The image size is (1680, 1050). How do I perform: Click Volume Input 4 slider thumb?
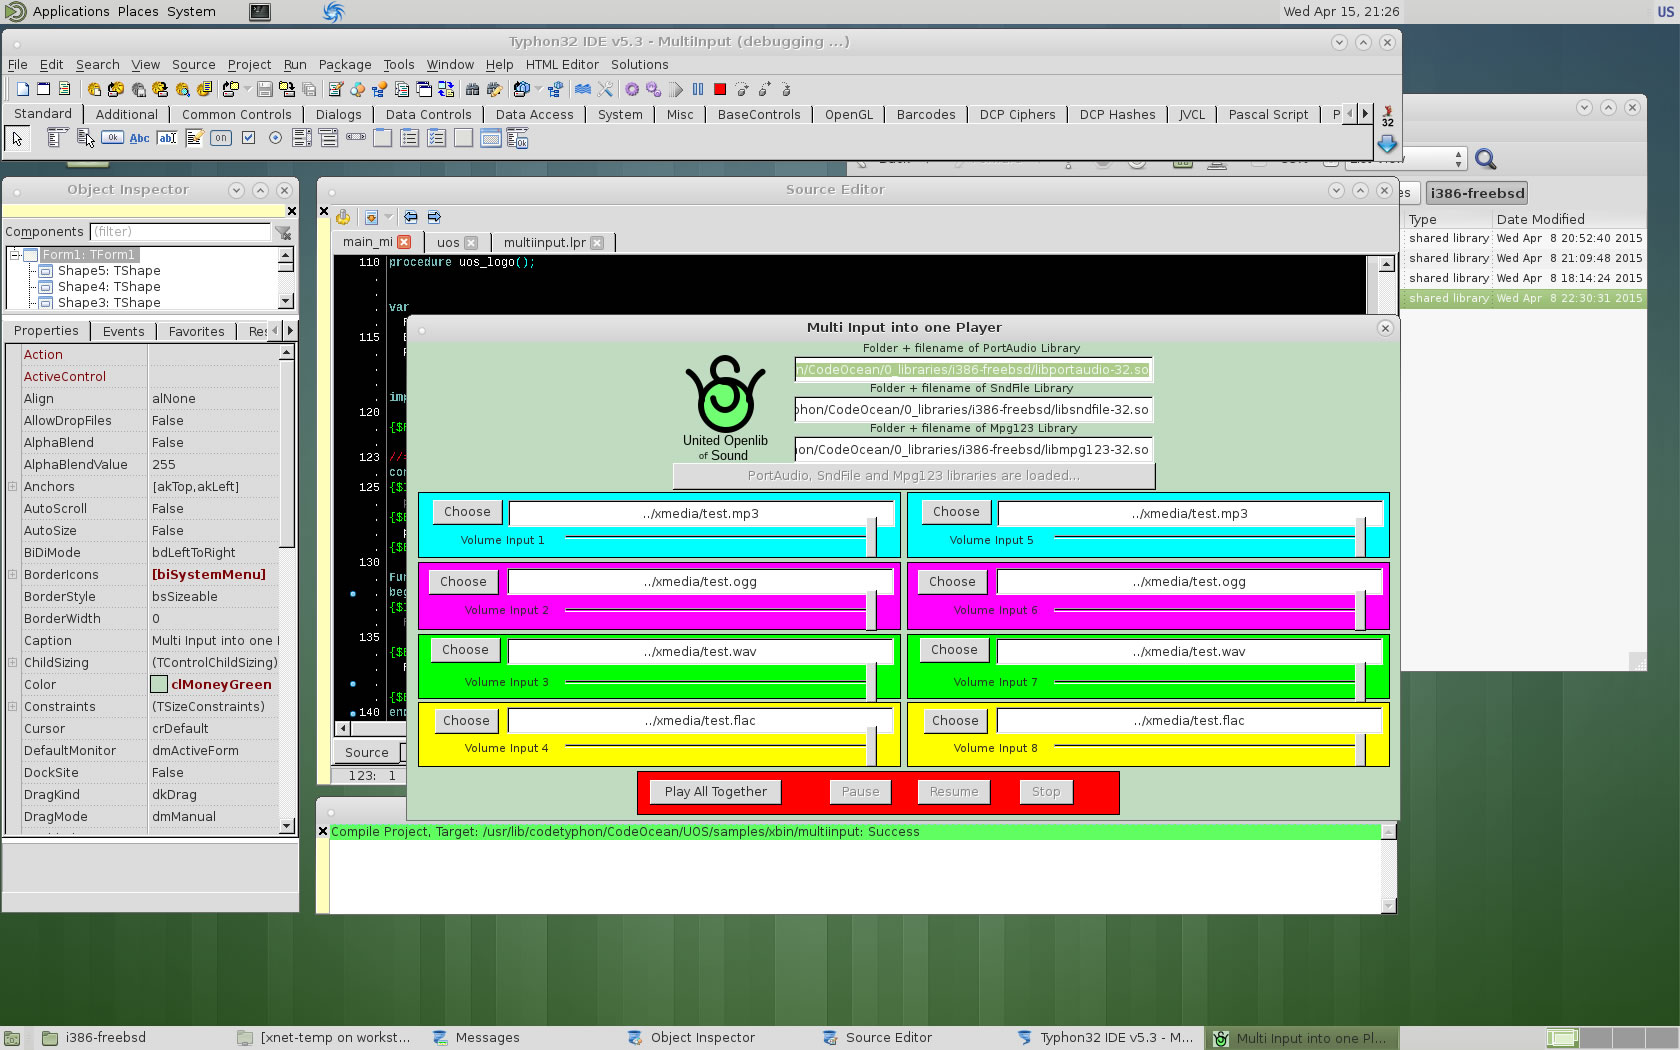click(871, 747)
